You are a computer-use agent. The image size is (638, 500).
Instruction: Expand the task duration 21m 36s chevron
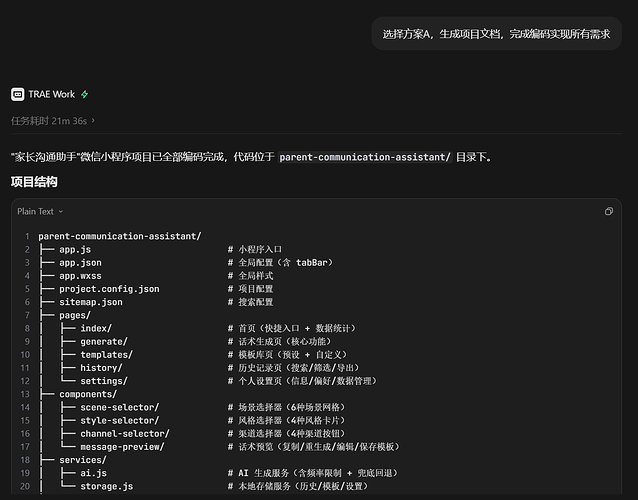(93, 120)
